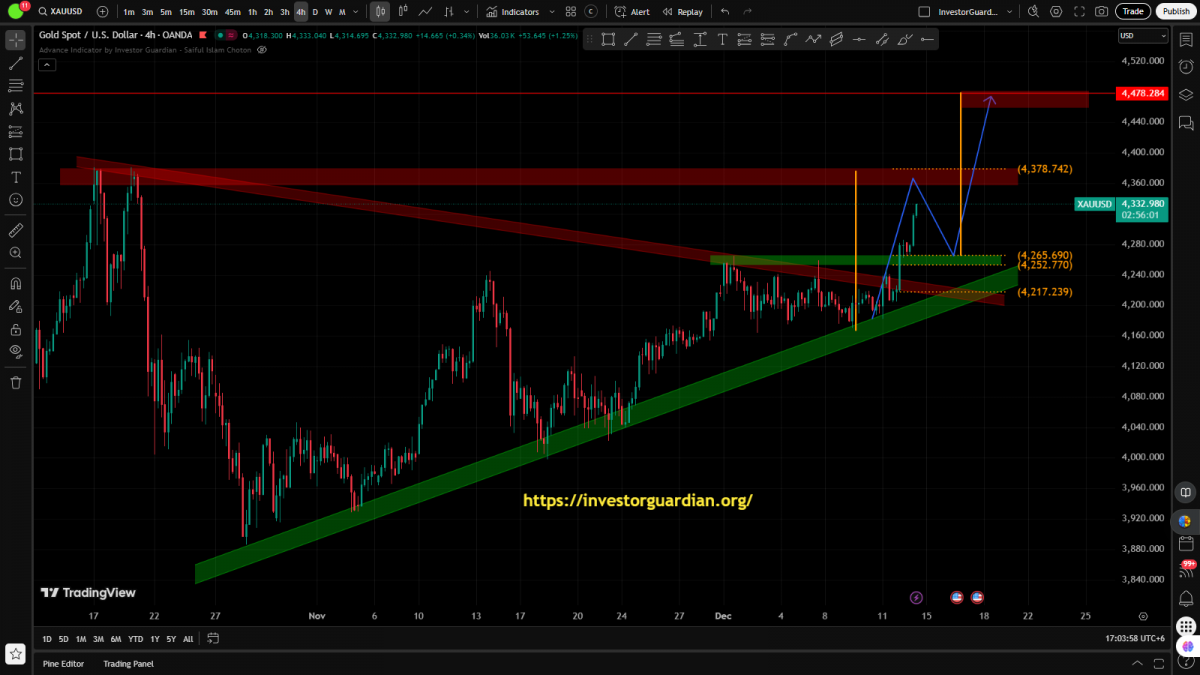This screenshot has height=675, width=1200.
Task: Toggle visibility of Advance Indicator eye icon
Action: click(262, 49)
